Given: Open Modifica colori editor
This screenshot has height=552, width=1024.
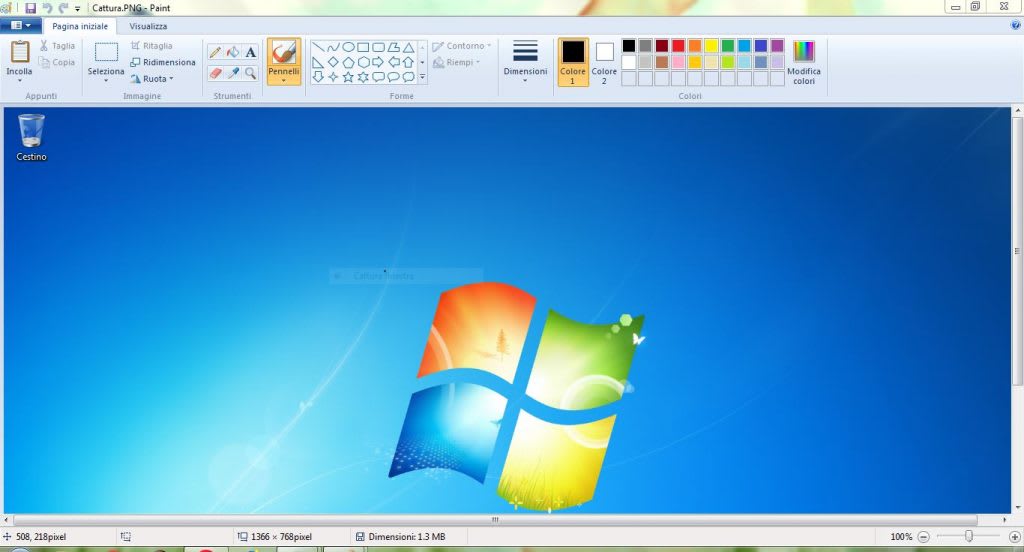Looking at the screenshot, I should 804,62.
